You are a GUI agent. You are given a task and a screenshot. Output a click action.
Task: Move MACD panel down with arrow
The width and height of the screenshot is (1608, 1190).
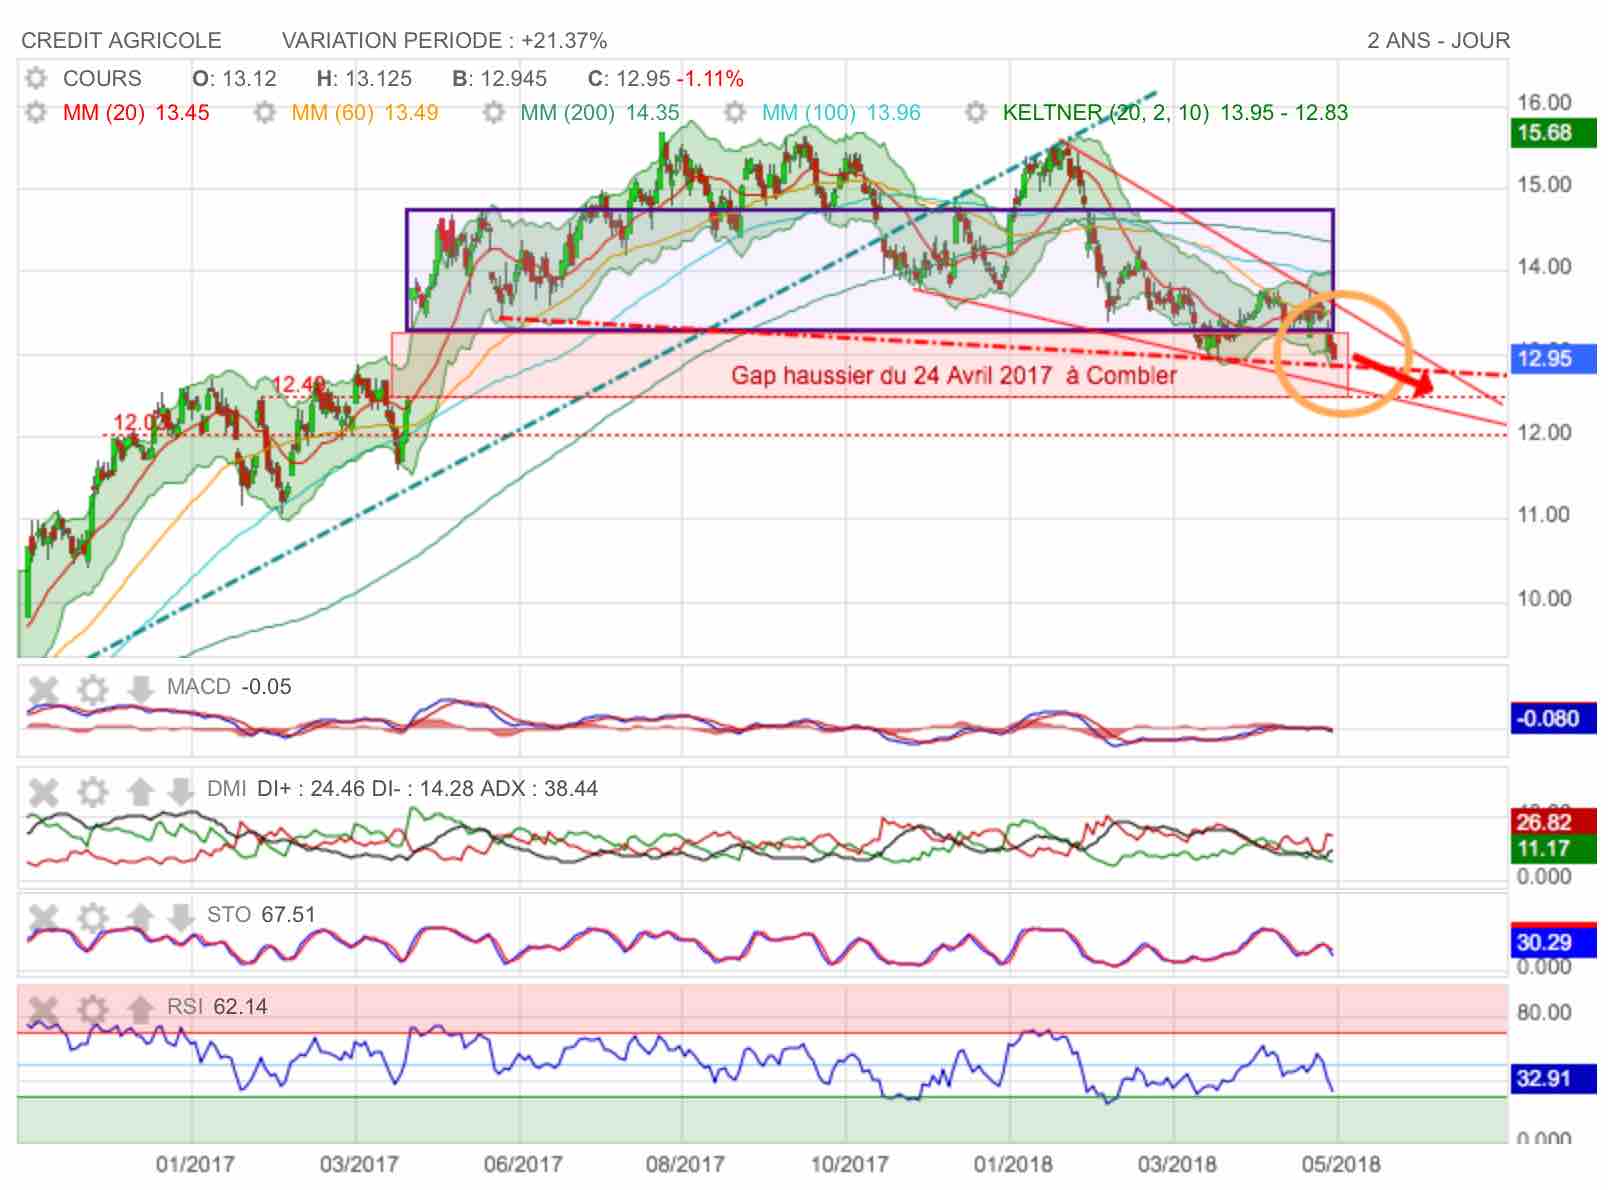click(139, 690)
